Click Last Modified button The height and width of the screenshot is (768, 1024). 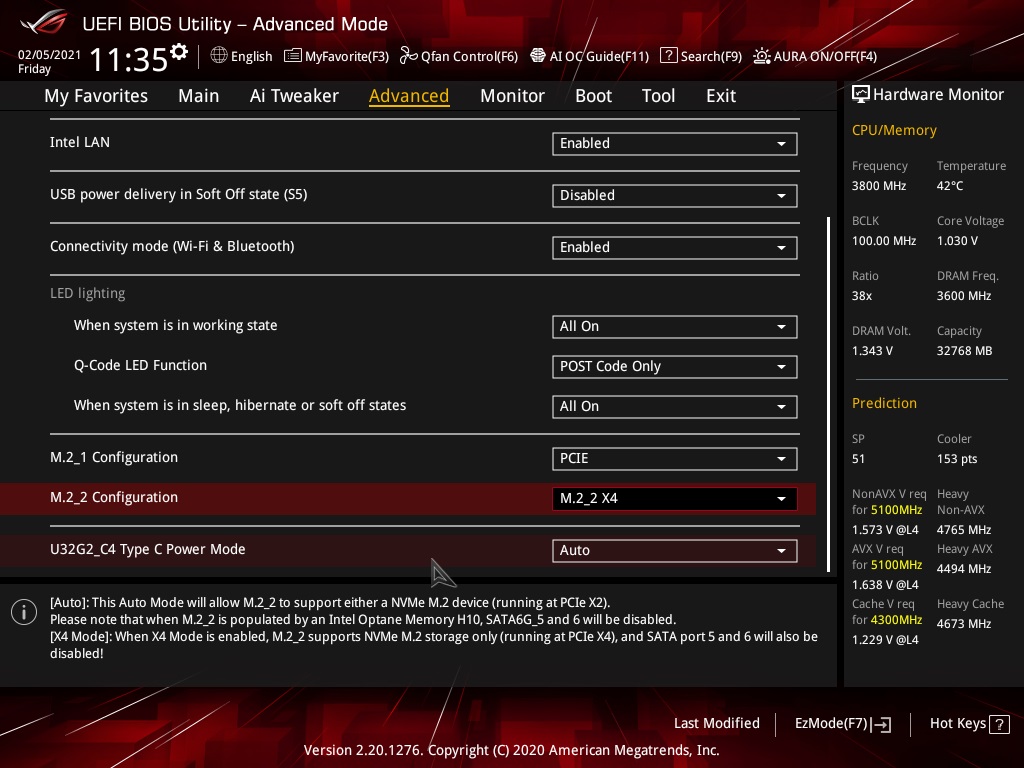coord(716,724)
